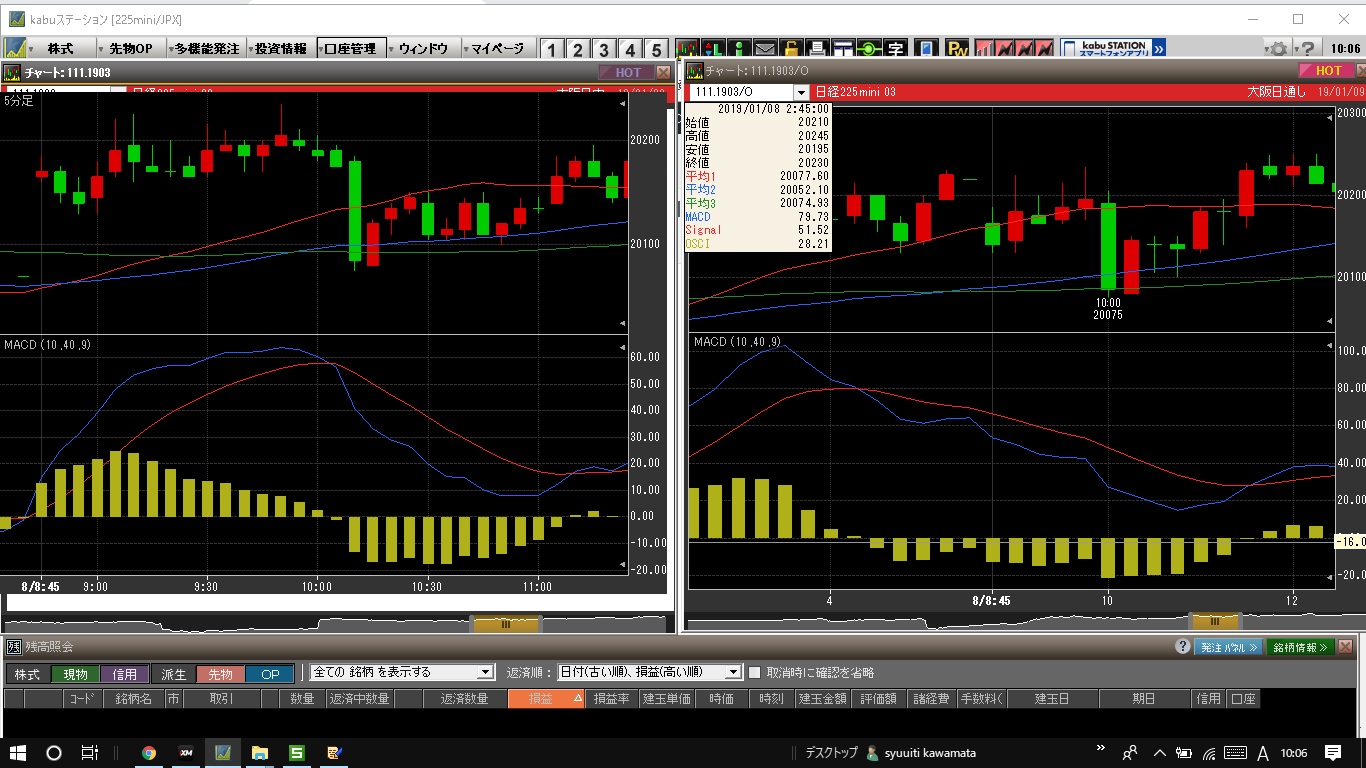The width and height of the screenshot is (1366, 768).
Task: Click the 評価額 column header
Action: tap(878, 699)
